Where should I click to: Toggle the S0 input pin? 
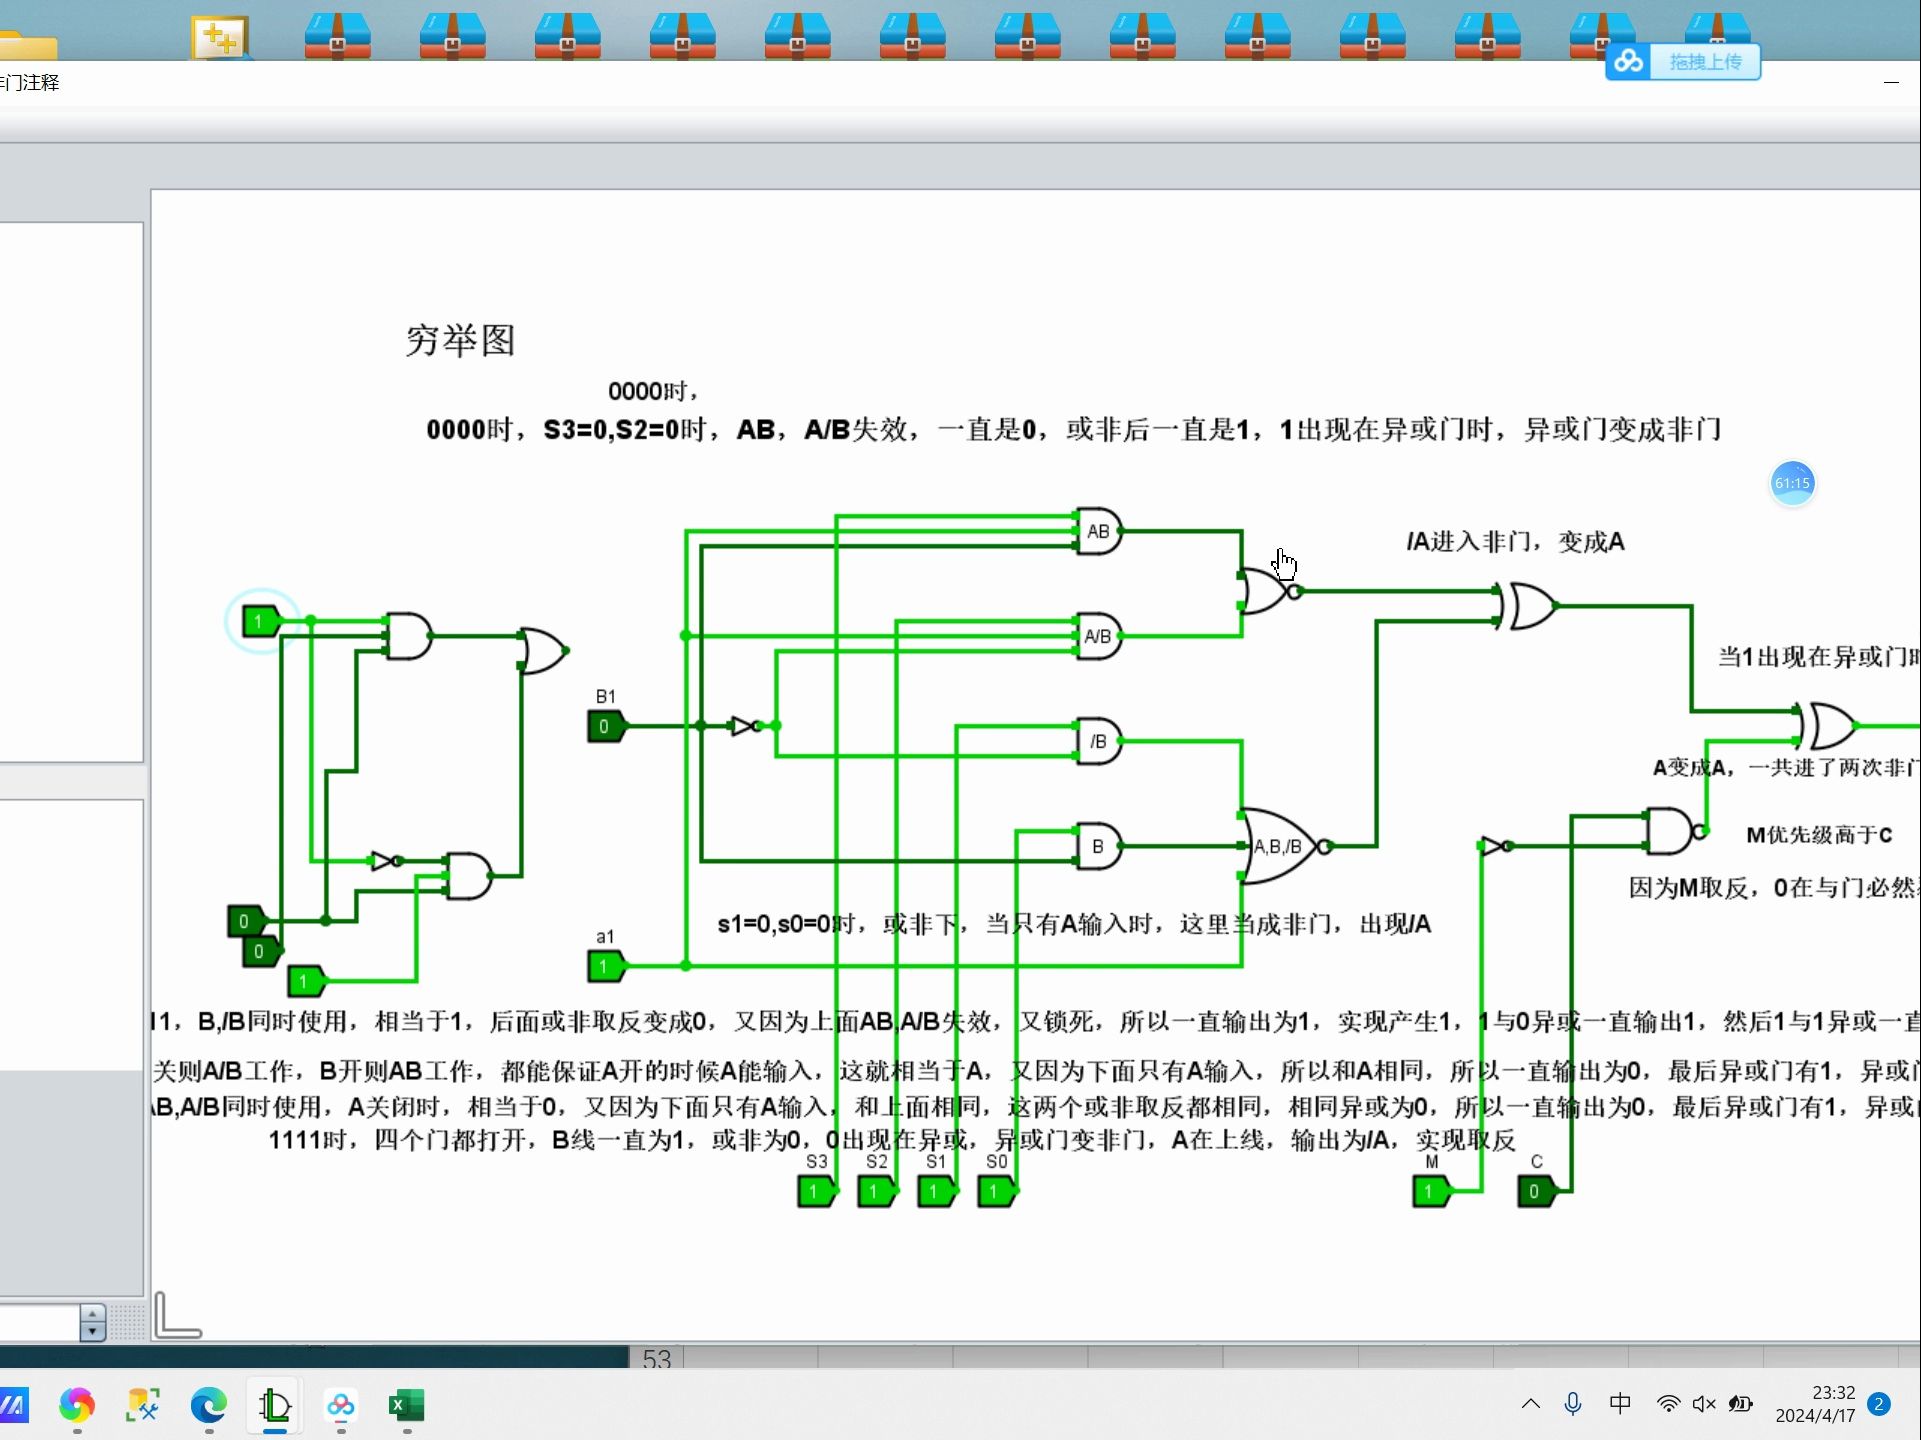(996, 1191)
